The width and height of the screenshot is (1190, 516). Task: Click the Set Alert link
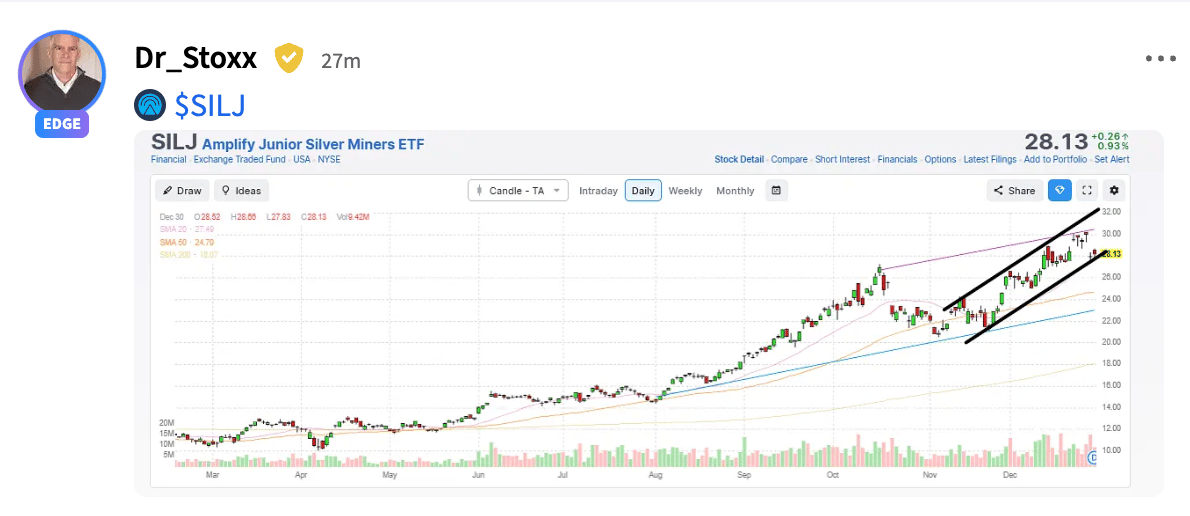click(1112, 159)
